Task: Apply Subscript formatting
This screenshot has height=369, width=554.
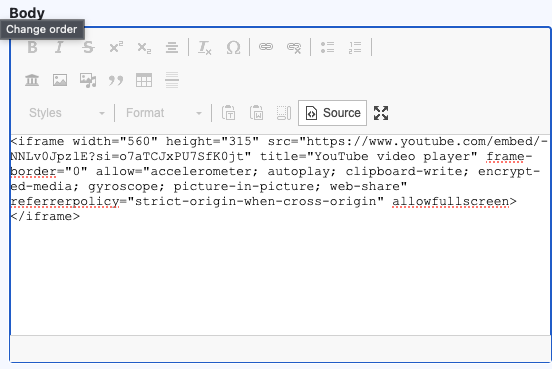Action: click(144, 47)
